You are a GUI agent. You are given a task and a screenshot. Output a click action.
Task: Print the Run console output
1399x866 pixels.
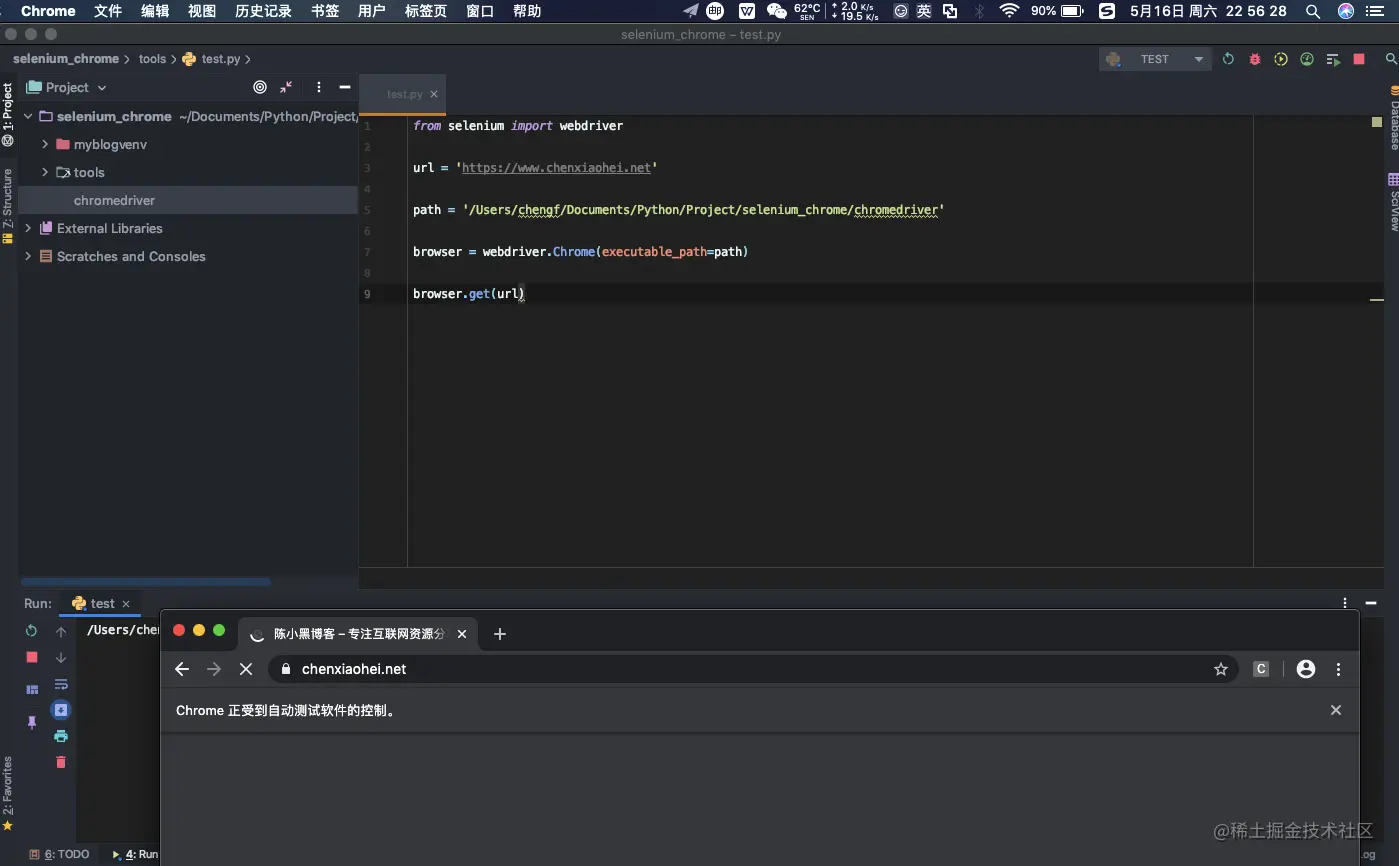click(x=61, y=736)
